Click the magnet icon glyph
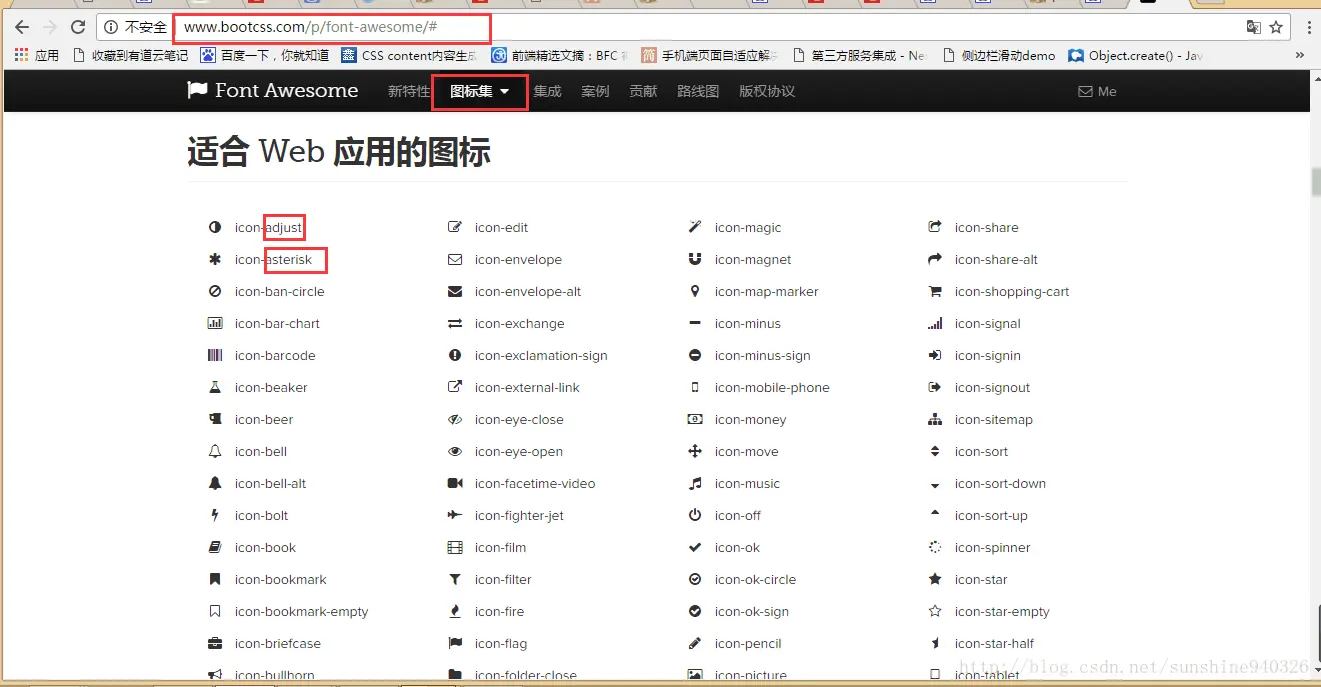 pos(695,259)
